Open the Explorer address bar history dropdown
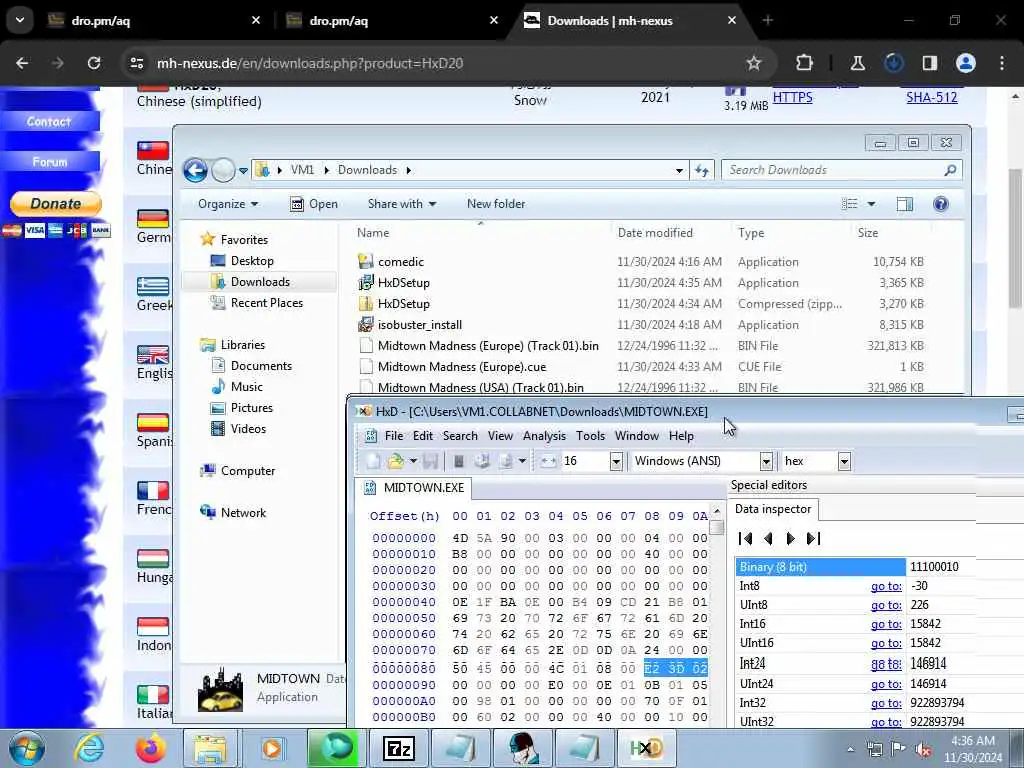 pyautogui.click(x=679, y=170)
